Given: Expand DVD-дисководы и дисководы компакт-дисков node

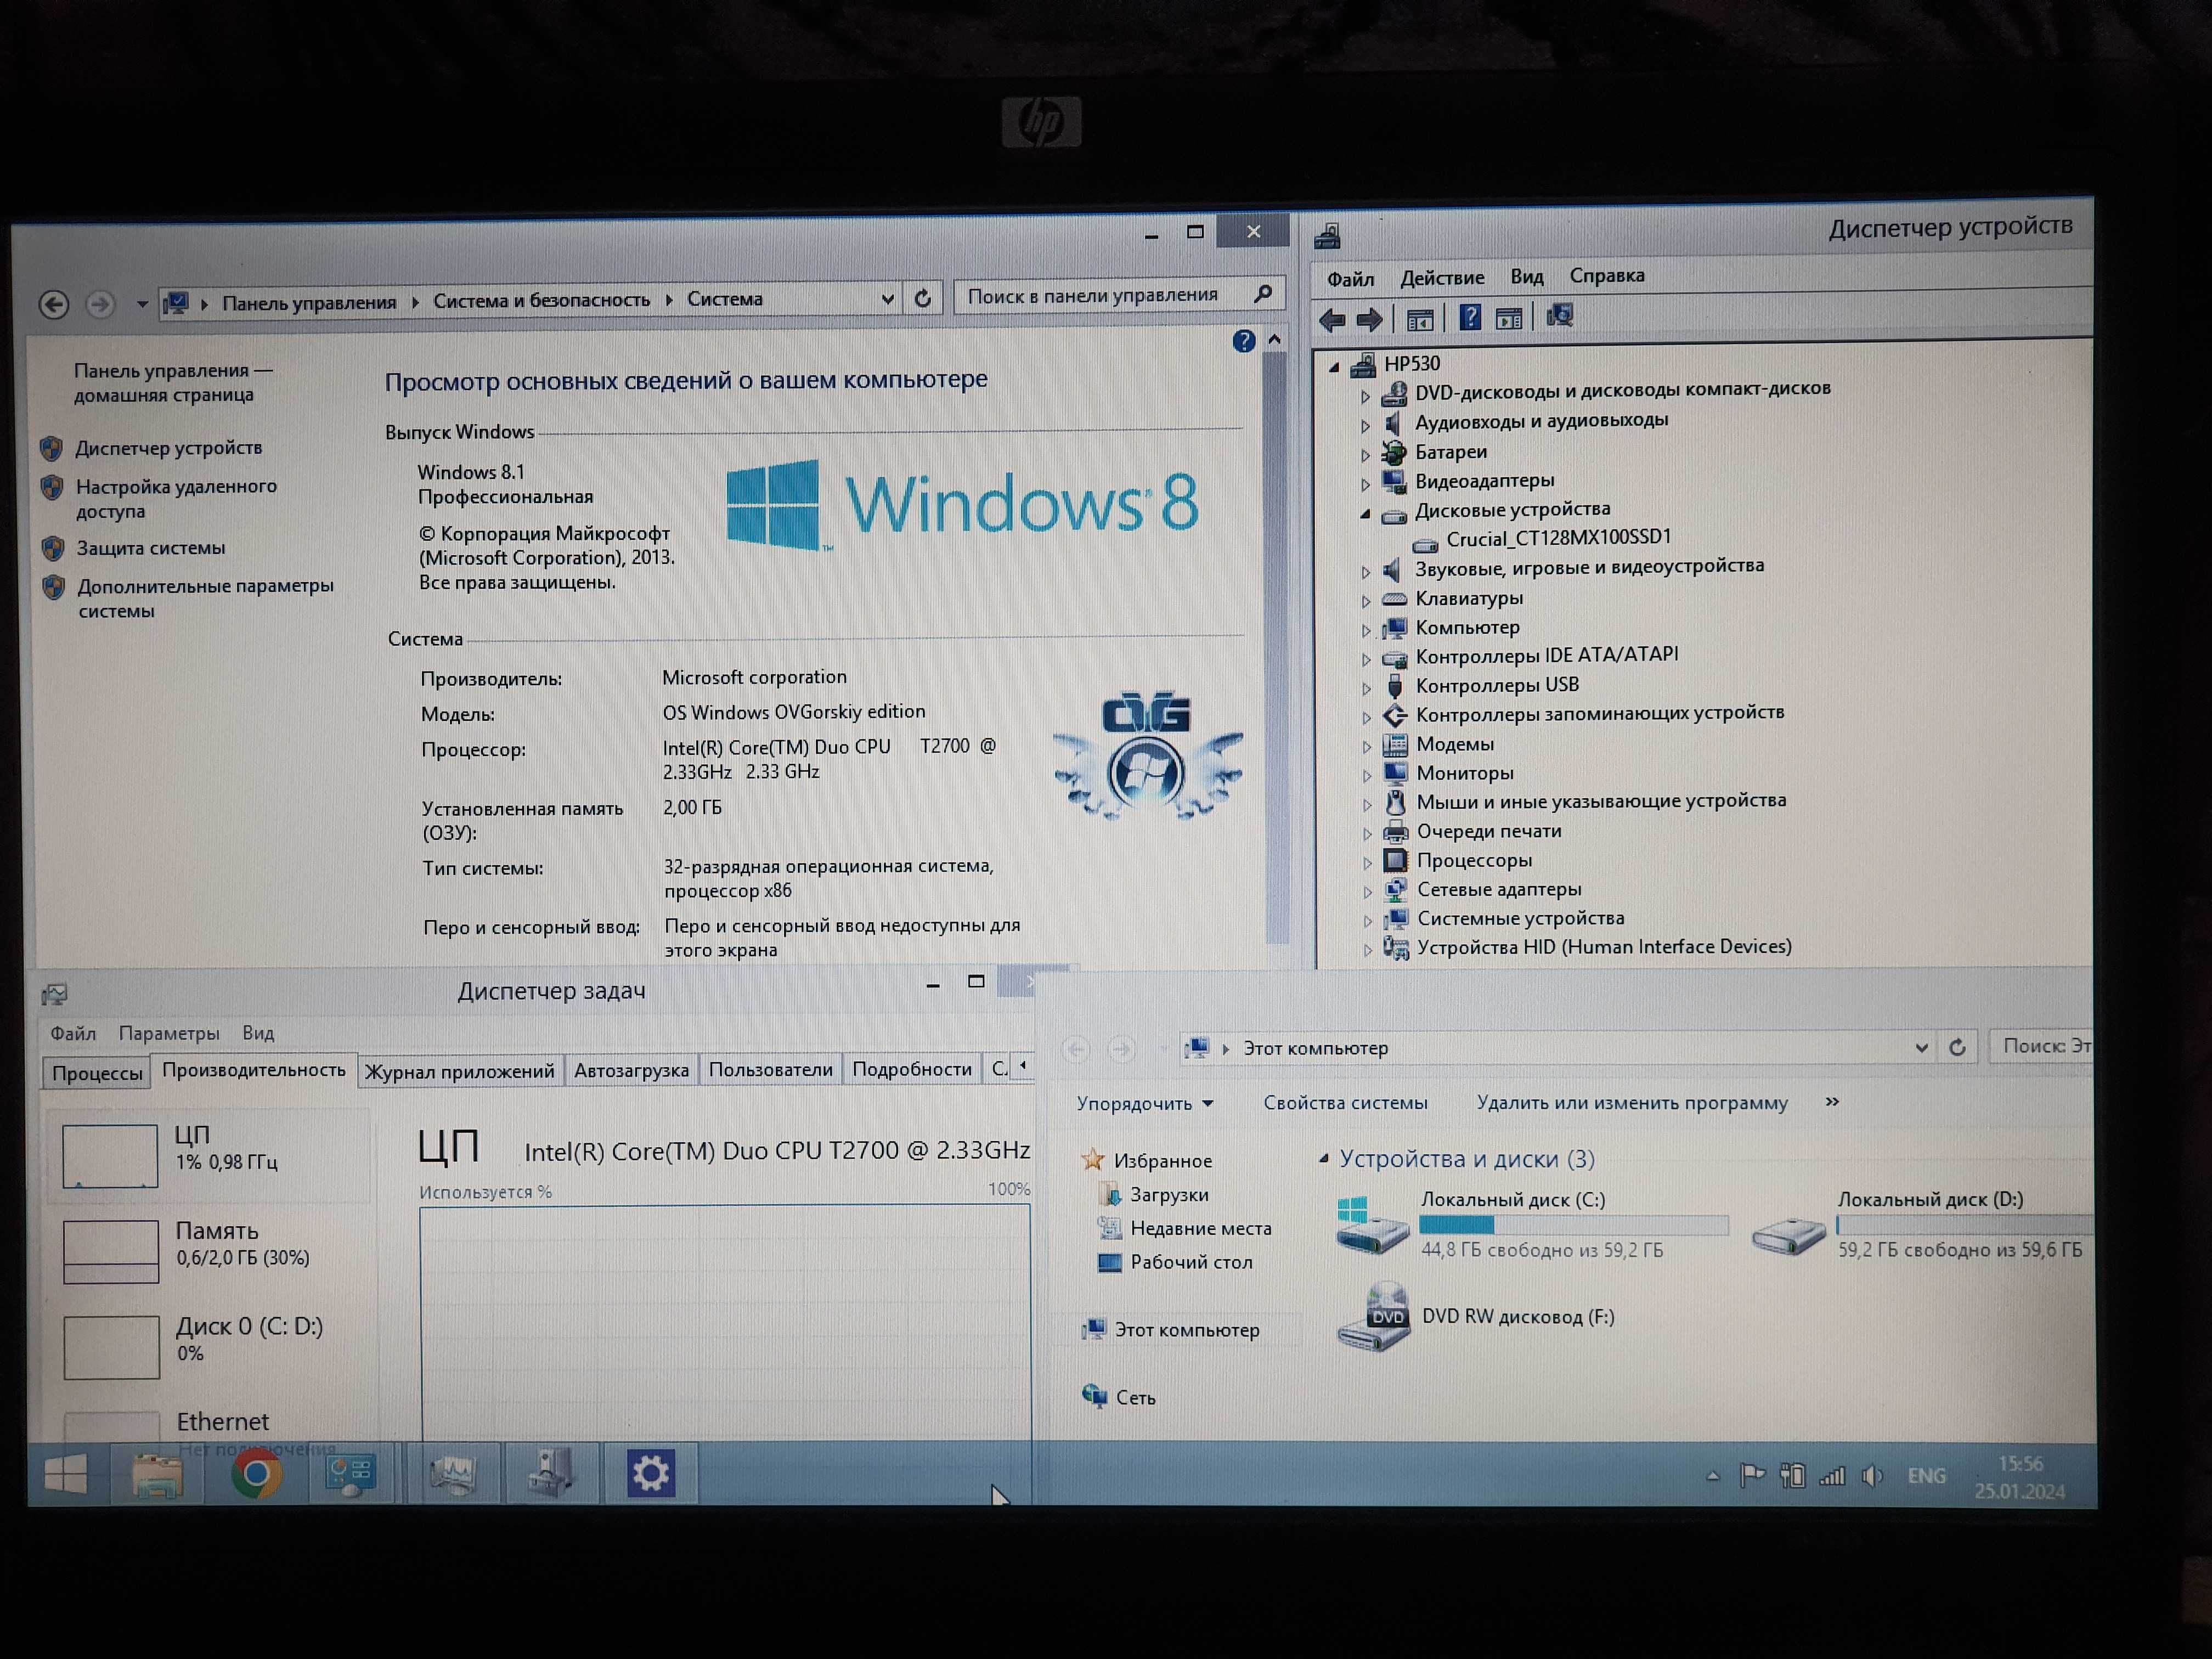Looking at the screenshot, I should click(x=1365, y=396).
